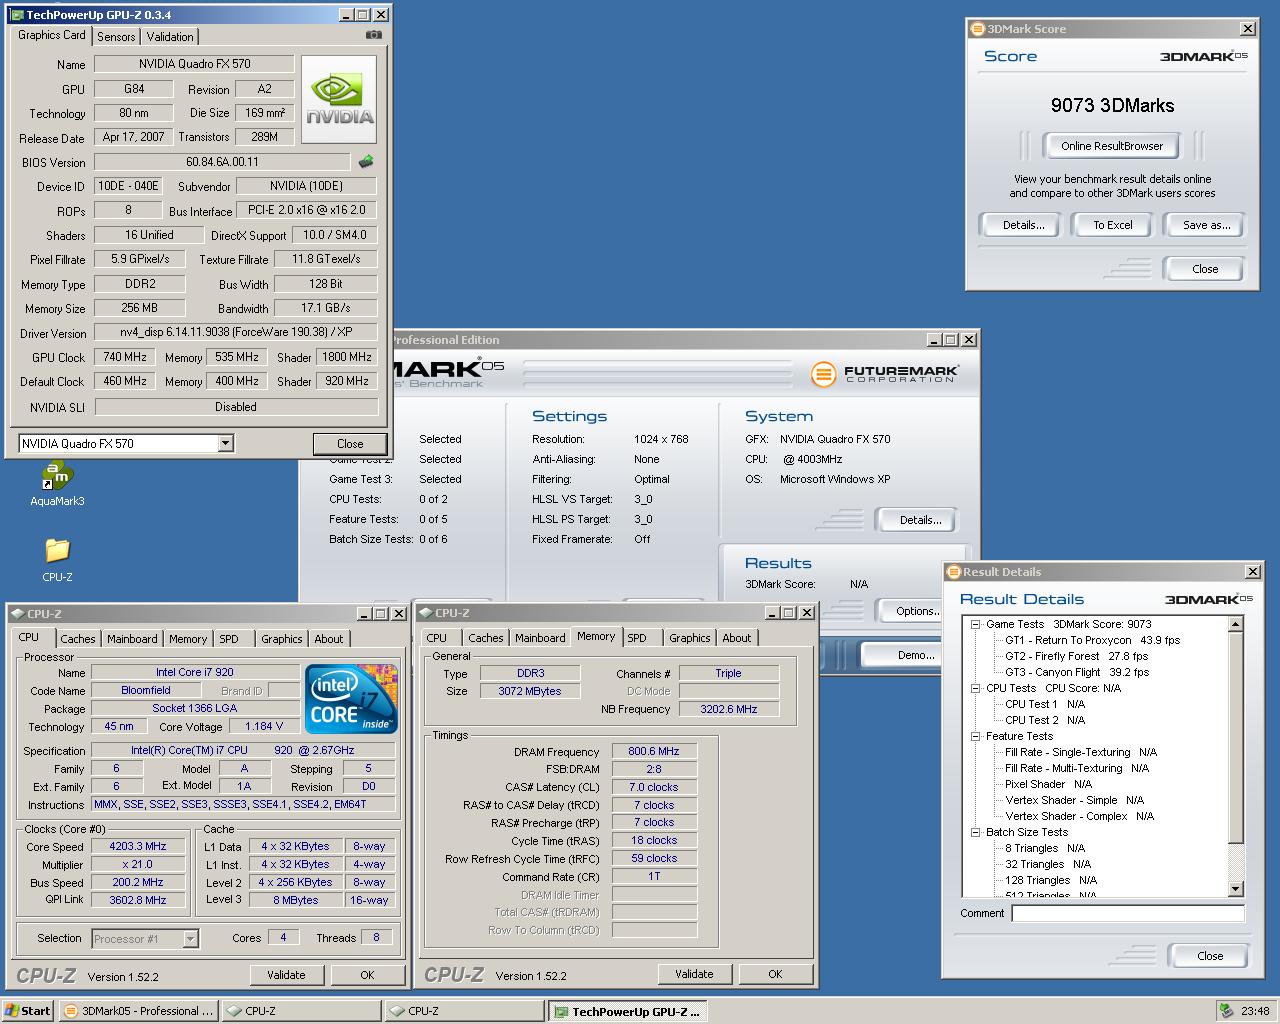1280x1024 pixels.
Task: Click the NVIDIA logo in GPU-Z
Action: 339,99
